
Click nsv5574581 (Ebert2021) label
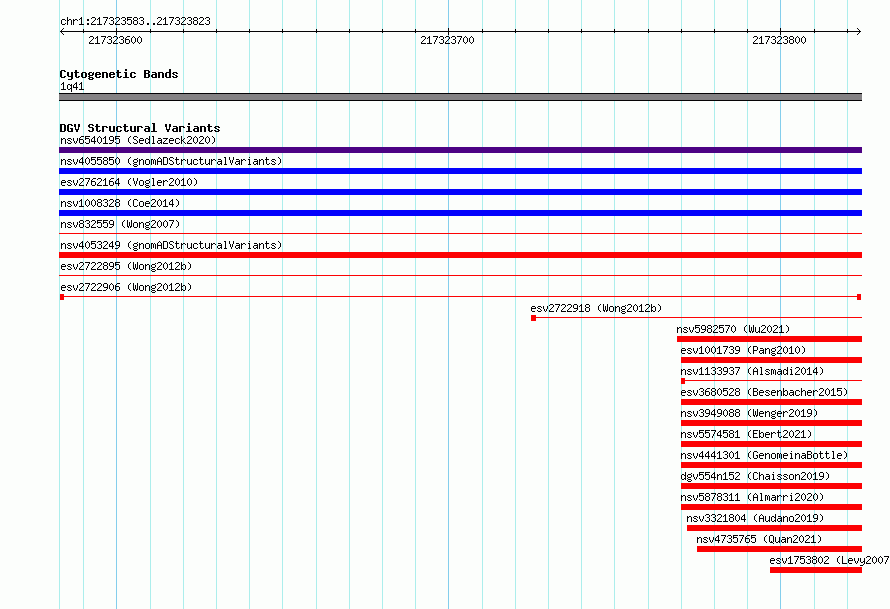click(x=746, y=434)
